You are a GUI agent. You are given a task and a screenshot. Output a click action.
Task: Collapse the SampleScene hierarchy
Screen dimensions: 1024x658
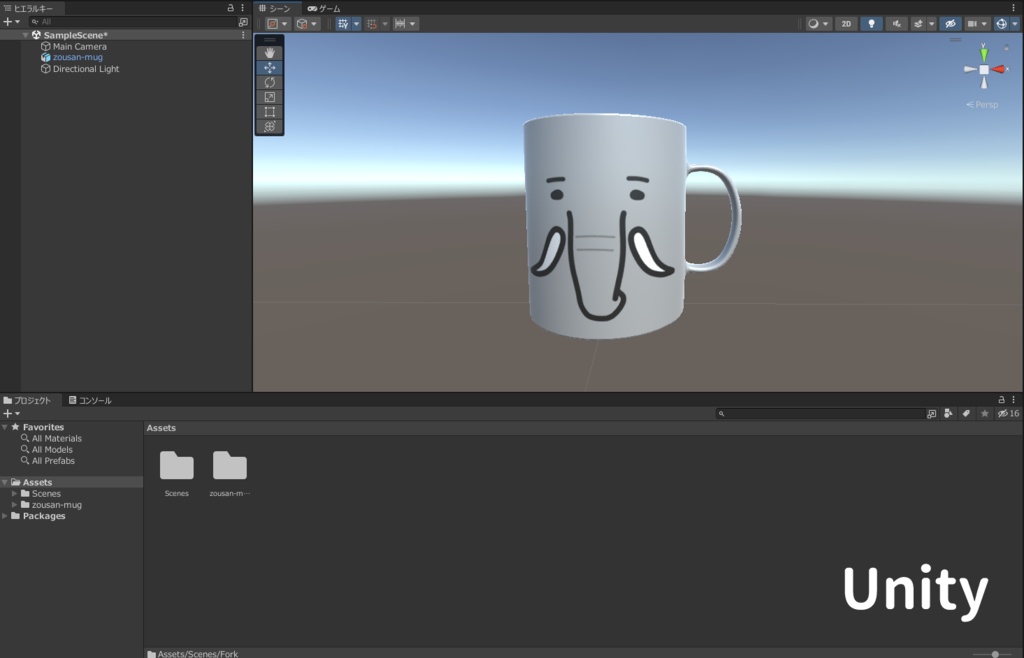coord(24,34)
